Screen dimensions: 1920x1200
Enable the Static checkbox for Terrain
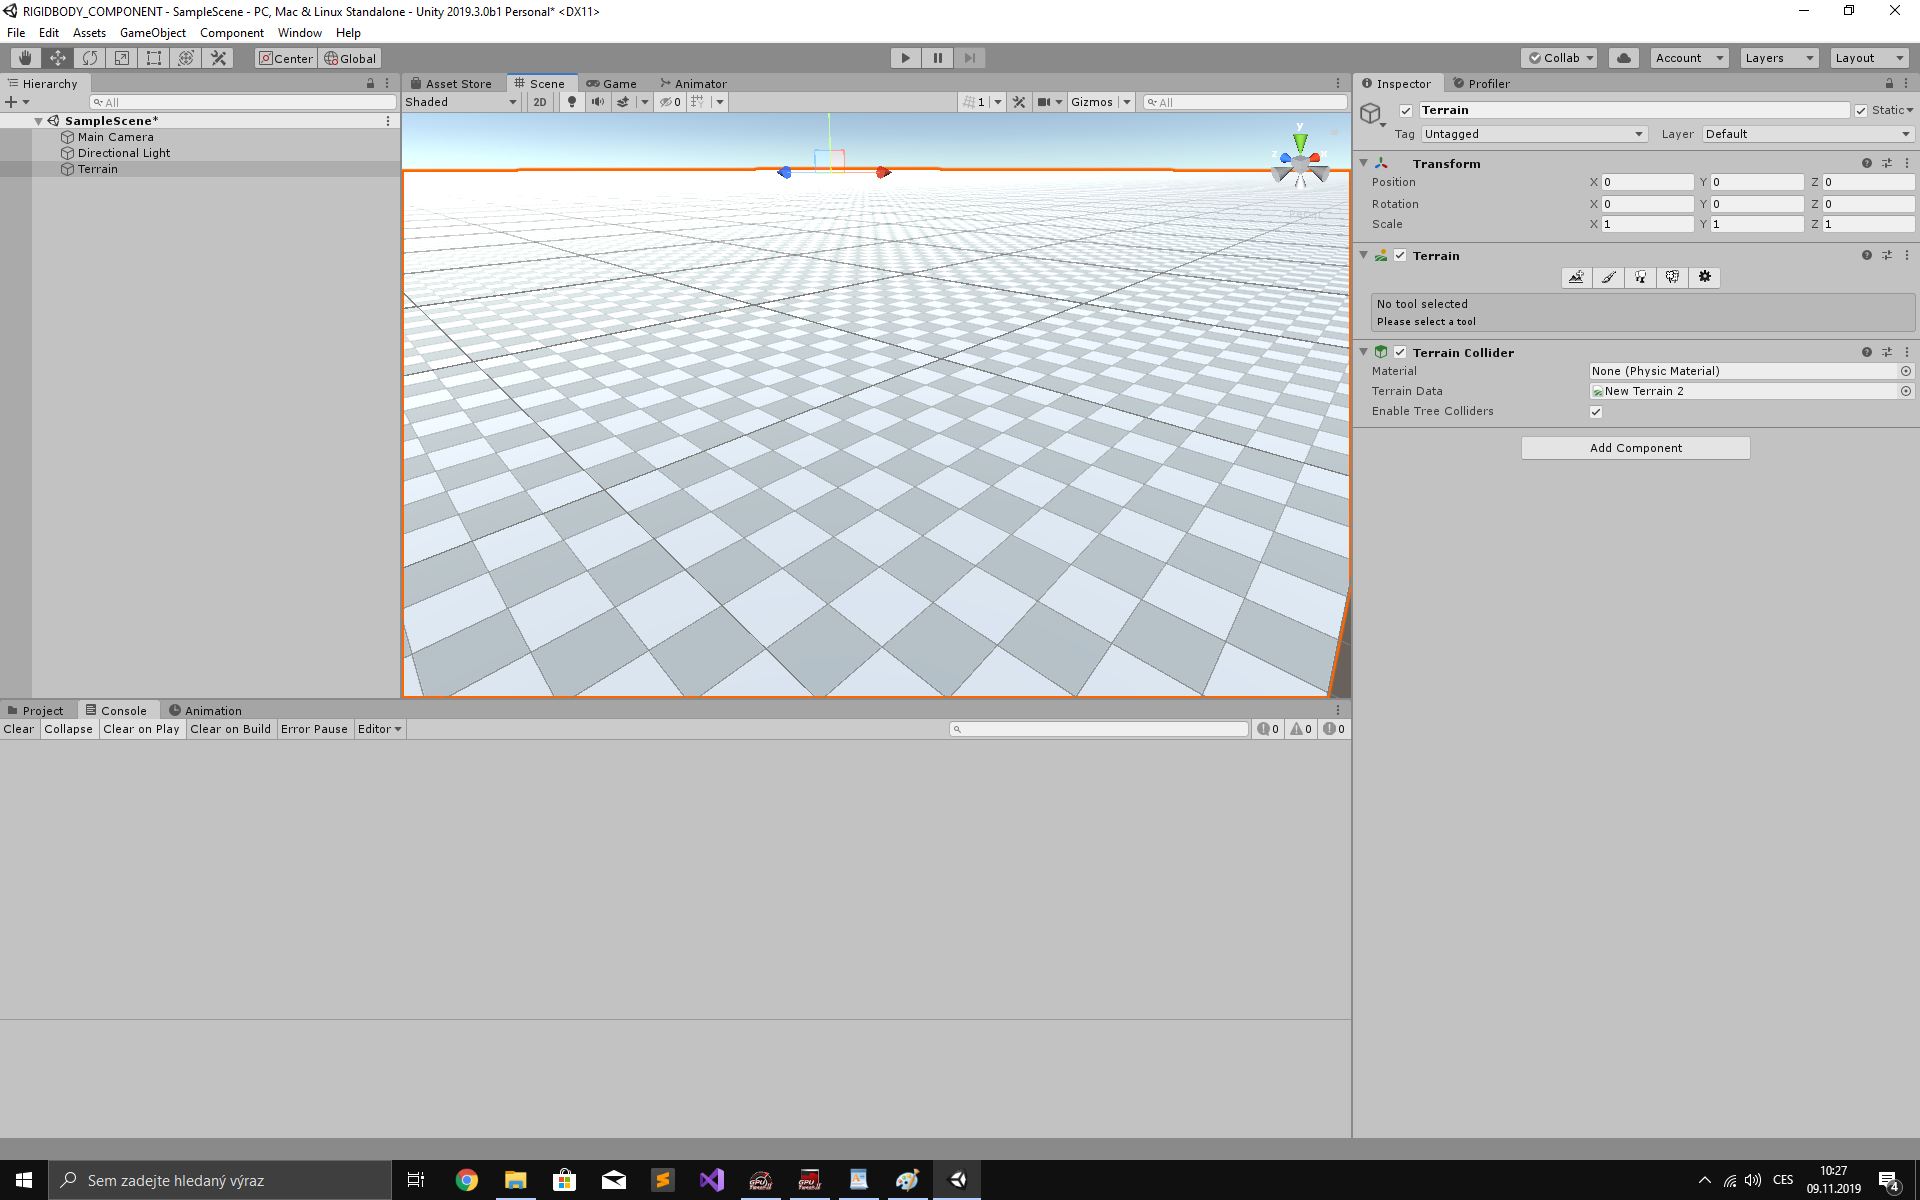(x=1862, y=110)
